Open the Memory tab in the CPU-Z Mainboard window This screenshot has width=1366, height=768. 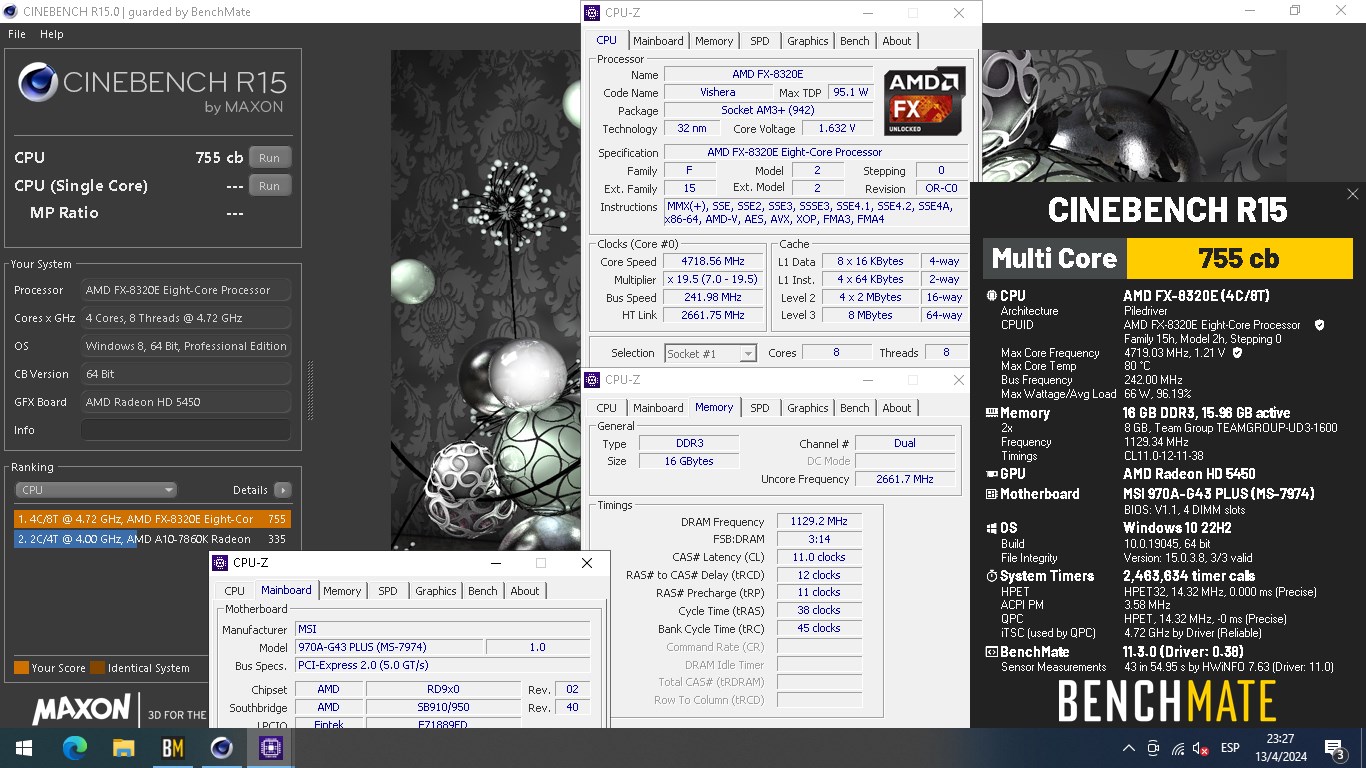342,591
